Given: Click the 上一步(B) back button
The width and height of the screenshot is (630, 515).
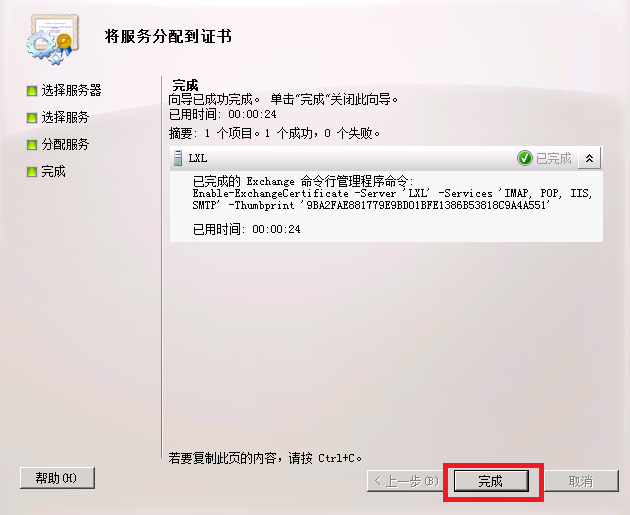Looking at the screenshot, I should pyautogui.click(x=405, y=481).
